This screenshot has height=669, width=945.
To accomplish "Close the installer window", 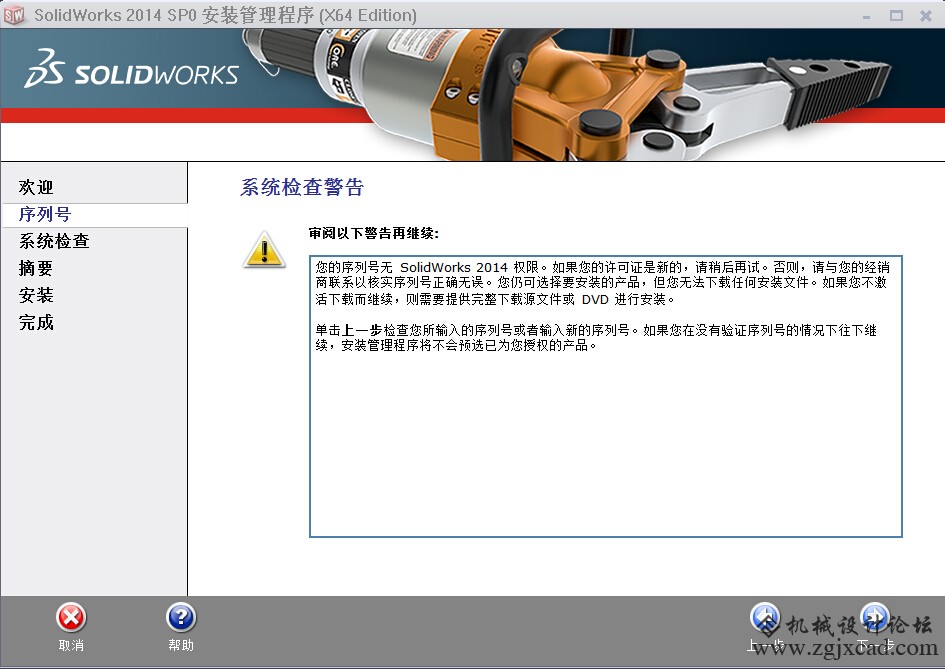I will pyautogui.click(x=926, y=16).
